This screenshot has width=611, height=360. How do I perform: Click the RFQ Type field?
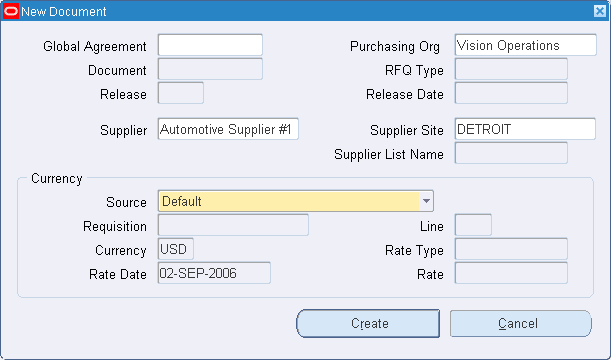tap(511, 69)
